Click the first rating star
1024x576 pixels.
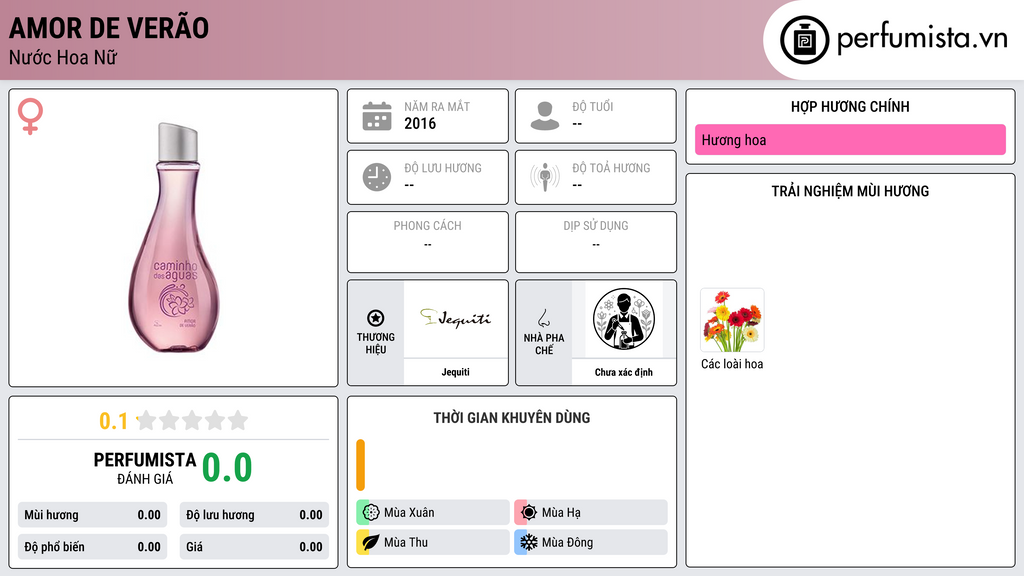pos(147,420)
